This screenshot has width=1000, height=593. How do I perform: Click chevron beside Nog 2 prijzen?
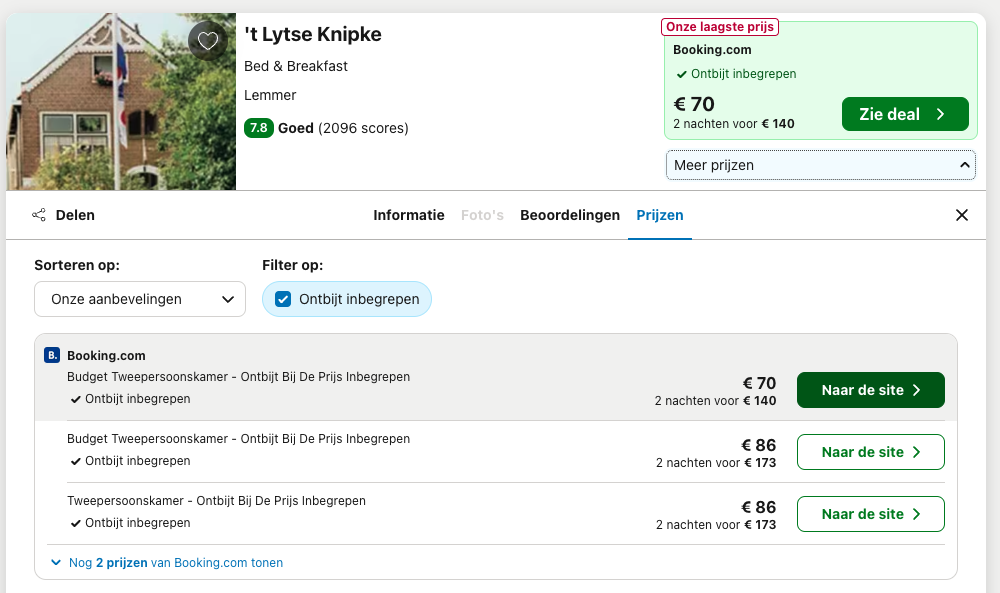pyautogui.click(x=56, y=562)
